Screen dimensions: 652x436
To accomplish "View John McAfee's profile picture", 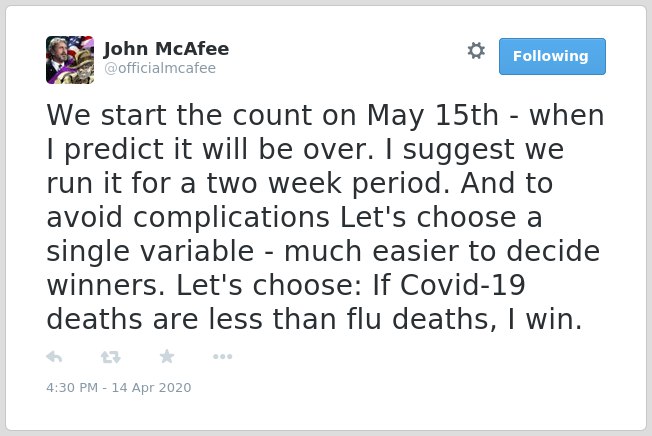I will [x=70, y=60].
